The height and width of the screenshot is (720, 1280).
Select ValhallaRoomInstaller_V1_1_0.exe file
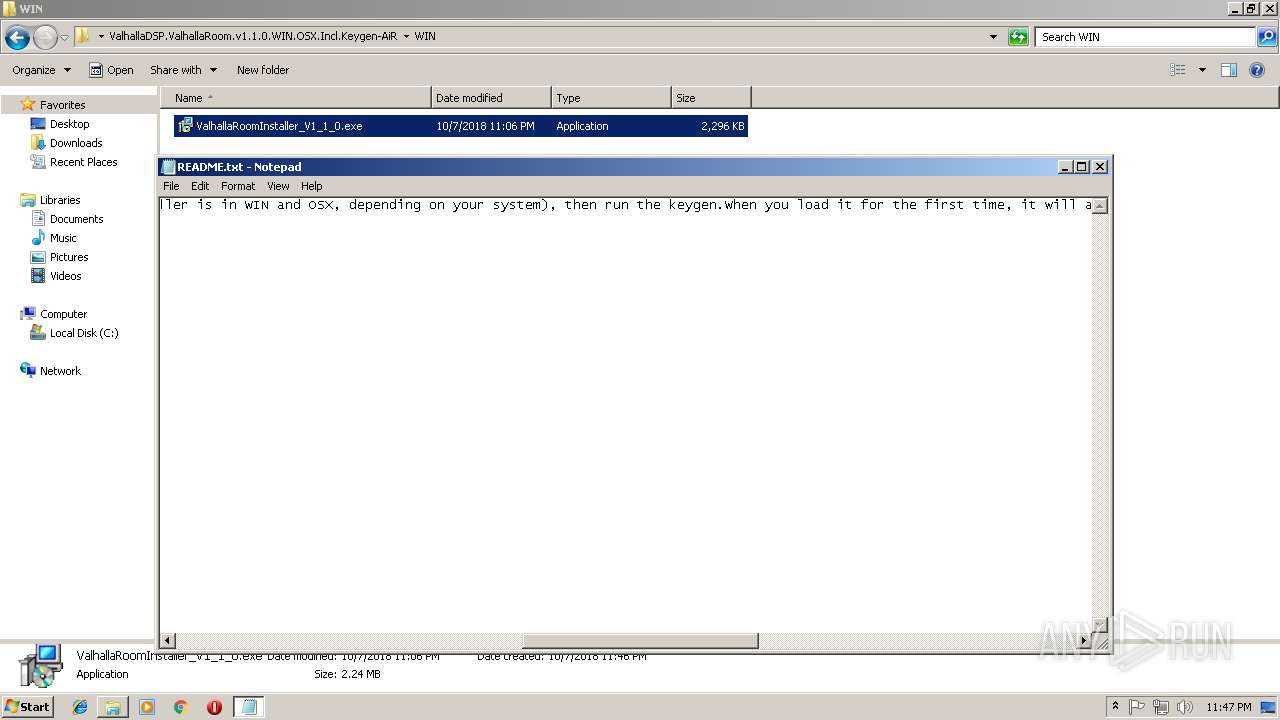tap(461, 126)
